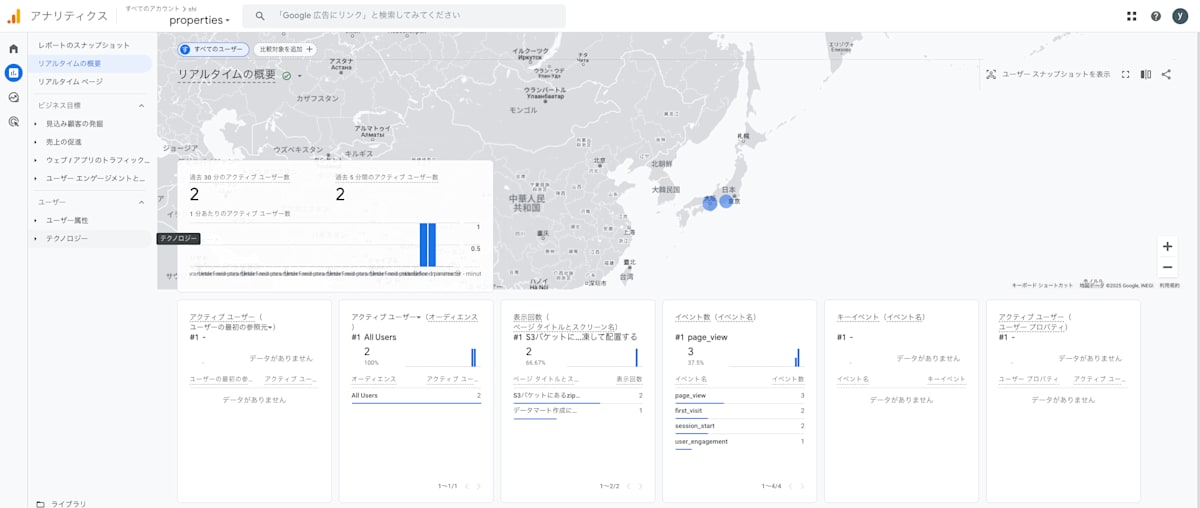Select リアルタイムの概要 in sidebar
The height and width of the screenshot is (508, 1200).
point(91,63)
